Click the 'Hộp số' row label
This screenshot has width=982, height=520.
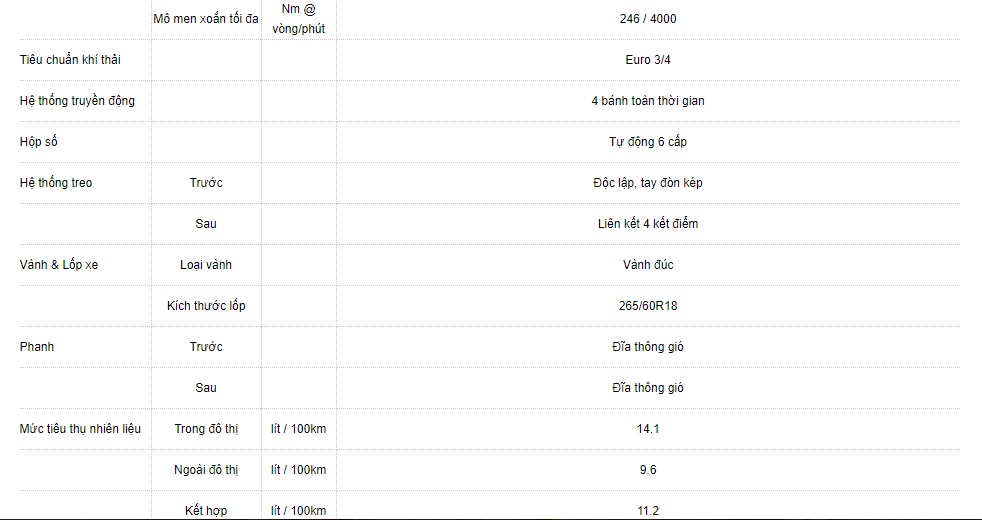coord(39,142)
